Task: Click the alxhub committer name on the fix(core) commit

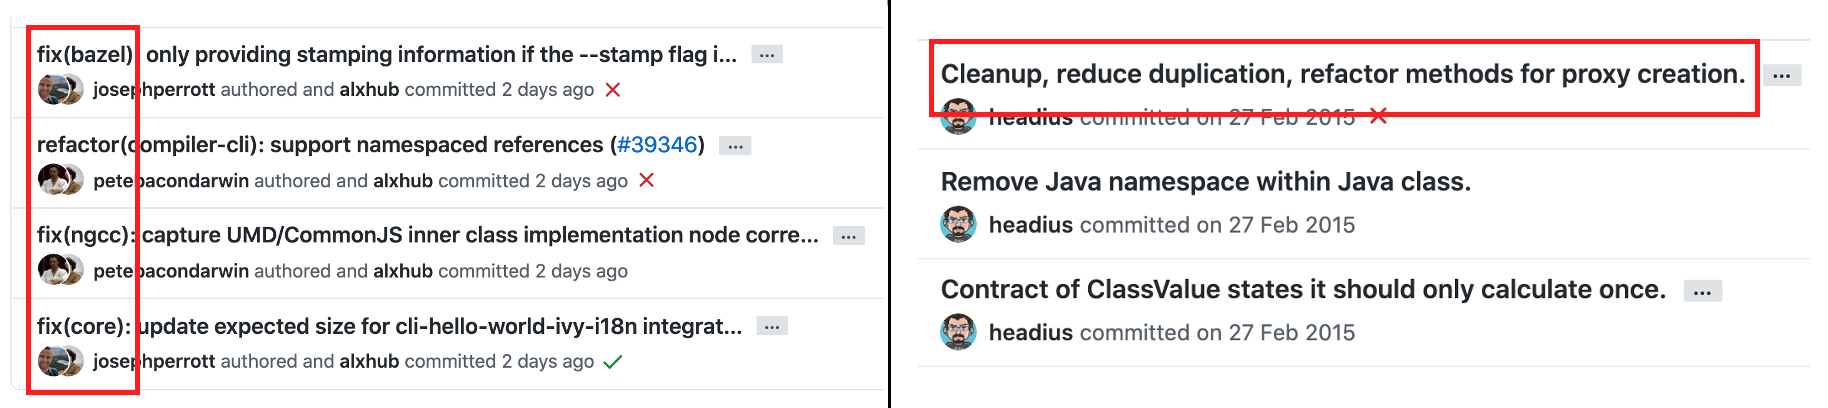Action: point(369,361)
